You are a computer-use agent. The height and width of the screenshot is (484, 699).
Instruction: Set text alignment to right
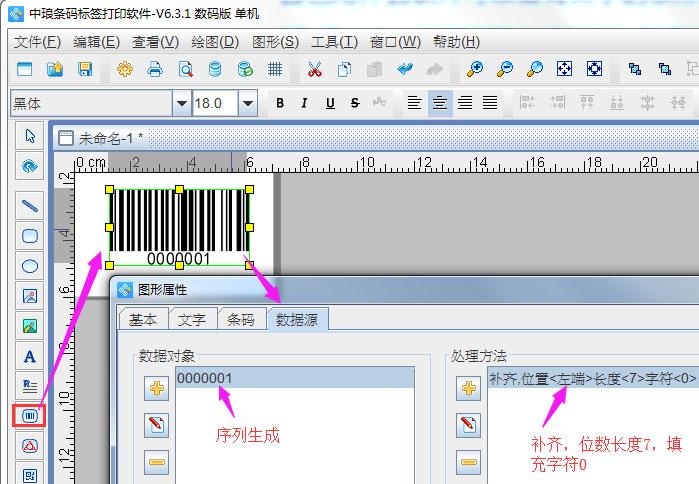[x=465, y=103]
